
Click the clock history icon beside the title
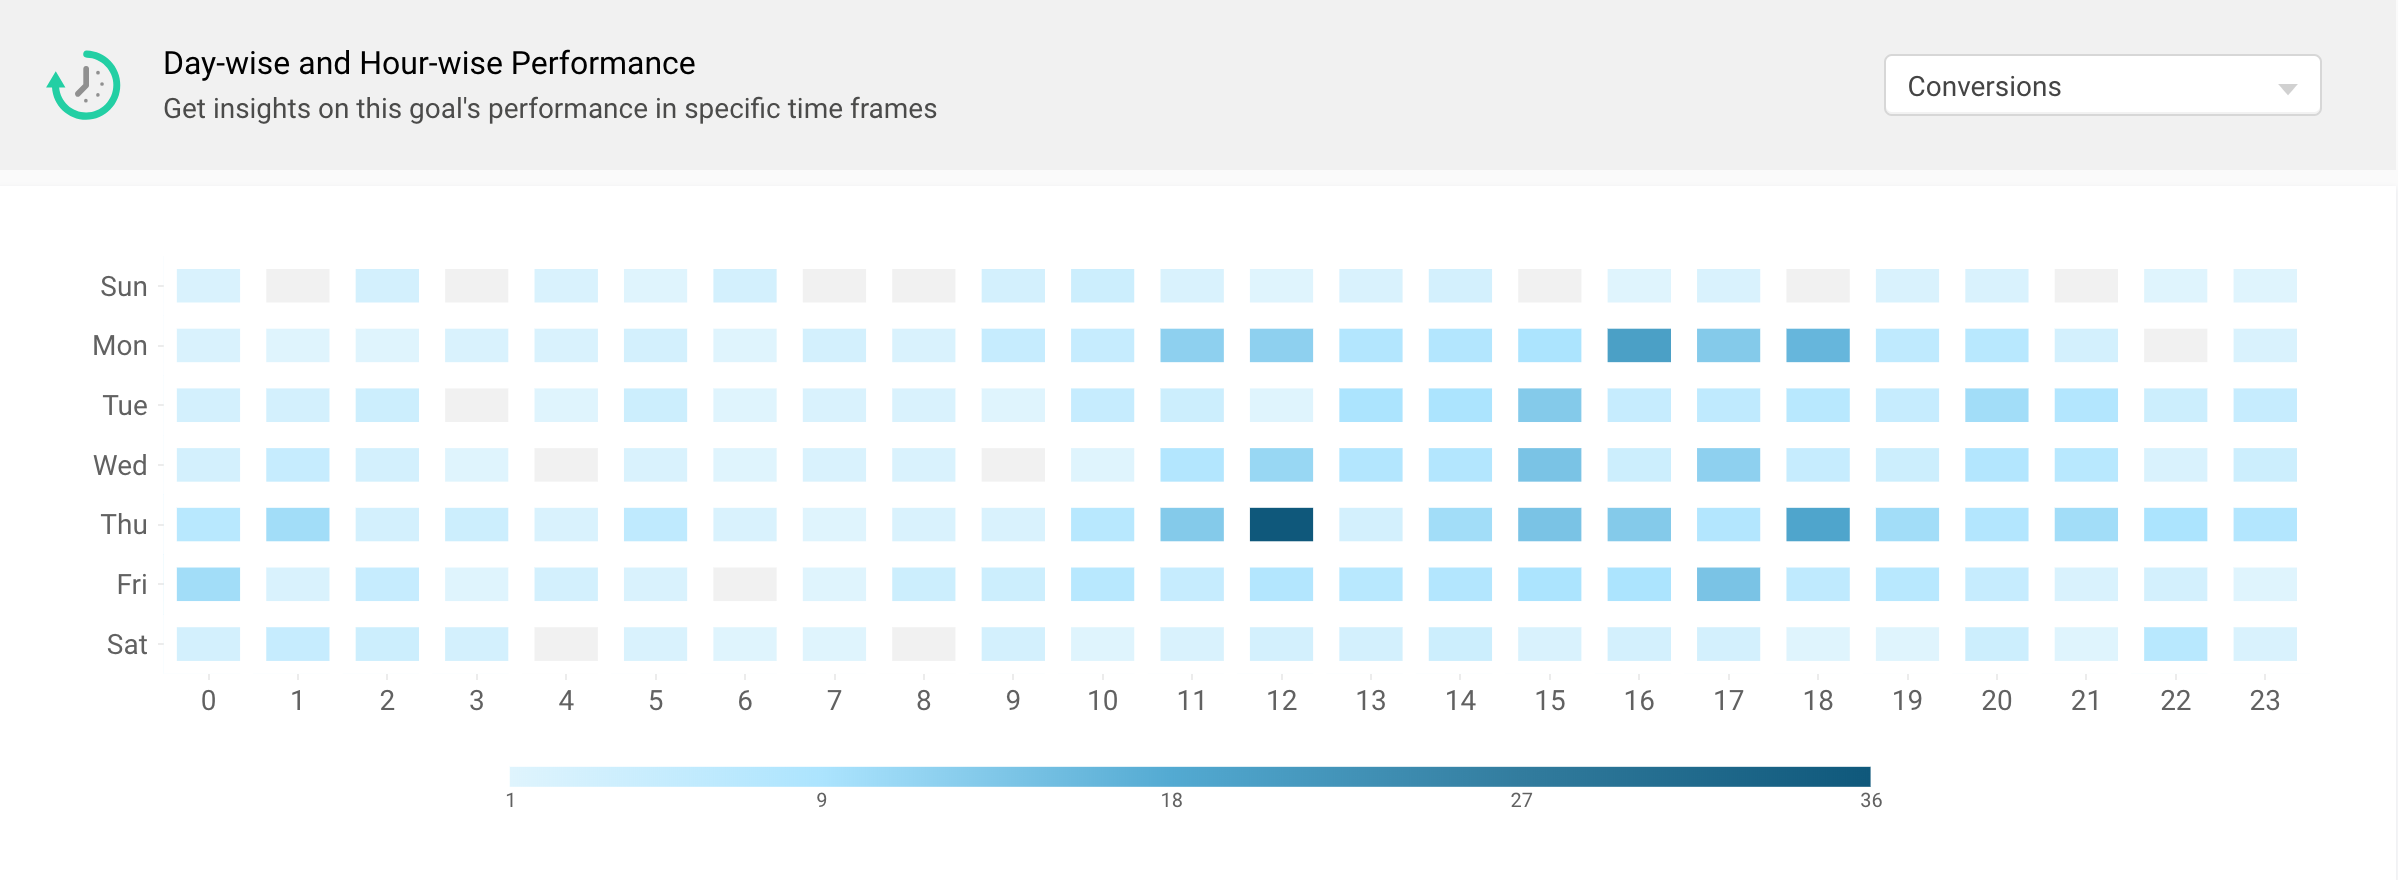point(84,85)
